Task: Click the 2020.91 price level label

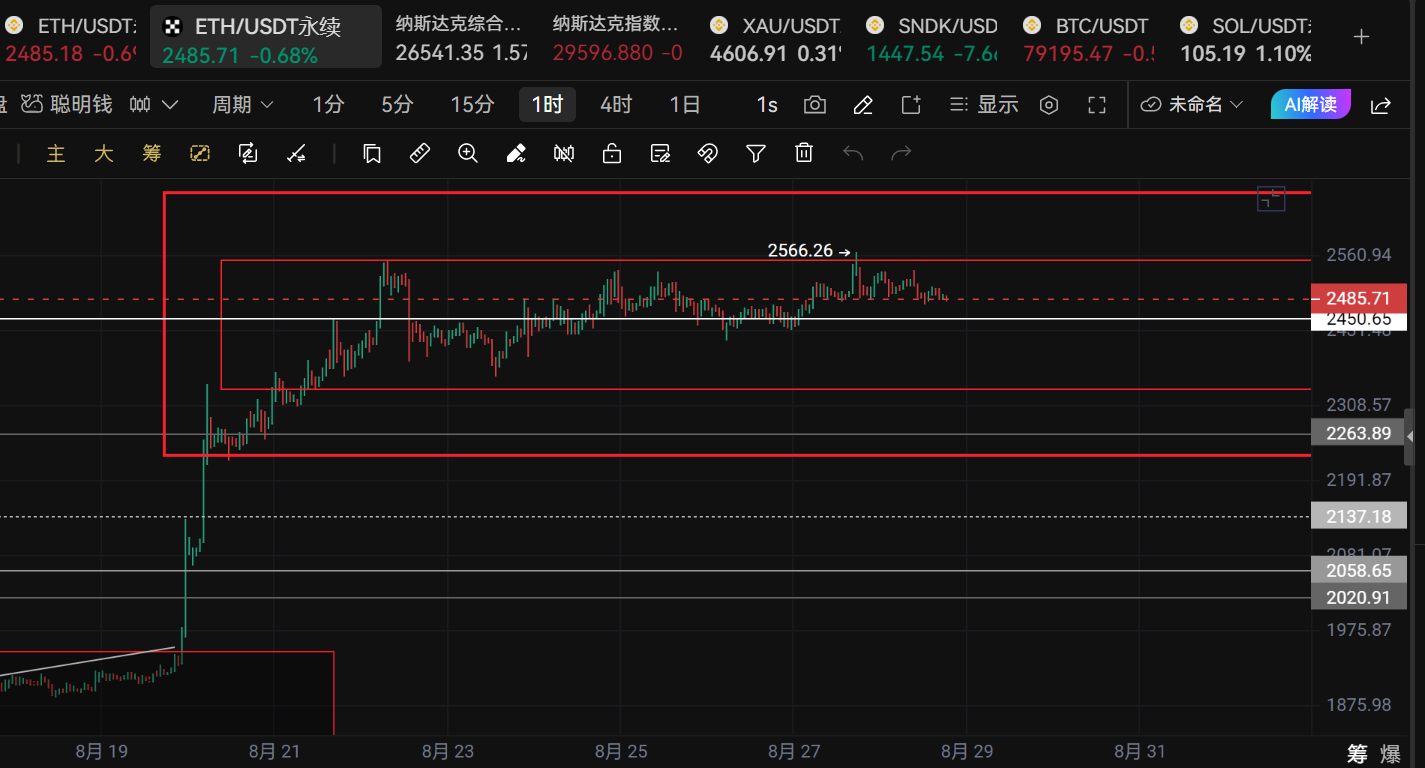Action: coord(1358,597)
